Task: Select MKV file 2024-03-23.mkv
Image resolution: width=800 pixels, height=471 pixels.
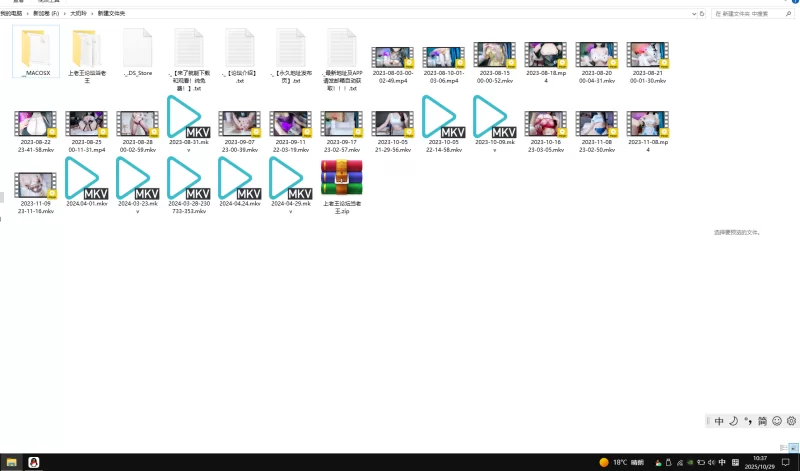Action: tap(138, 185)
